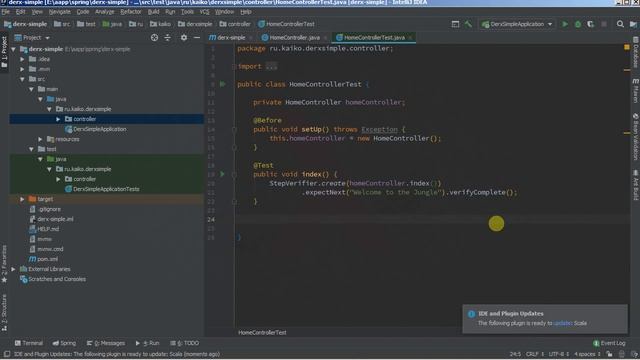
Task: Fold the setUp() method in gutter
Action: point(234,129)
